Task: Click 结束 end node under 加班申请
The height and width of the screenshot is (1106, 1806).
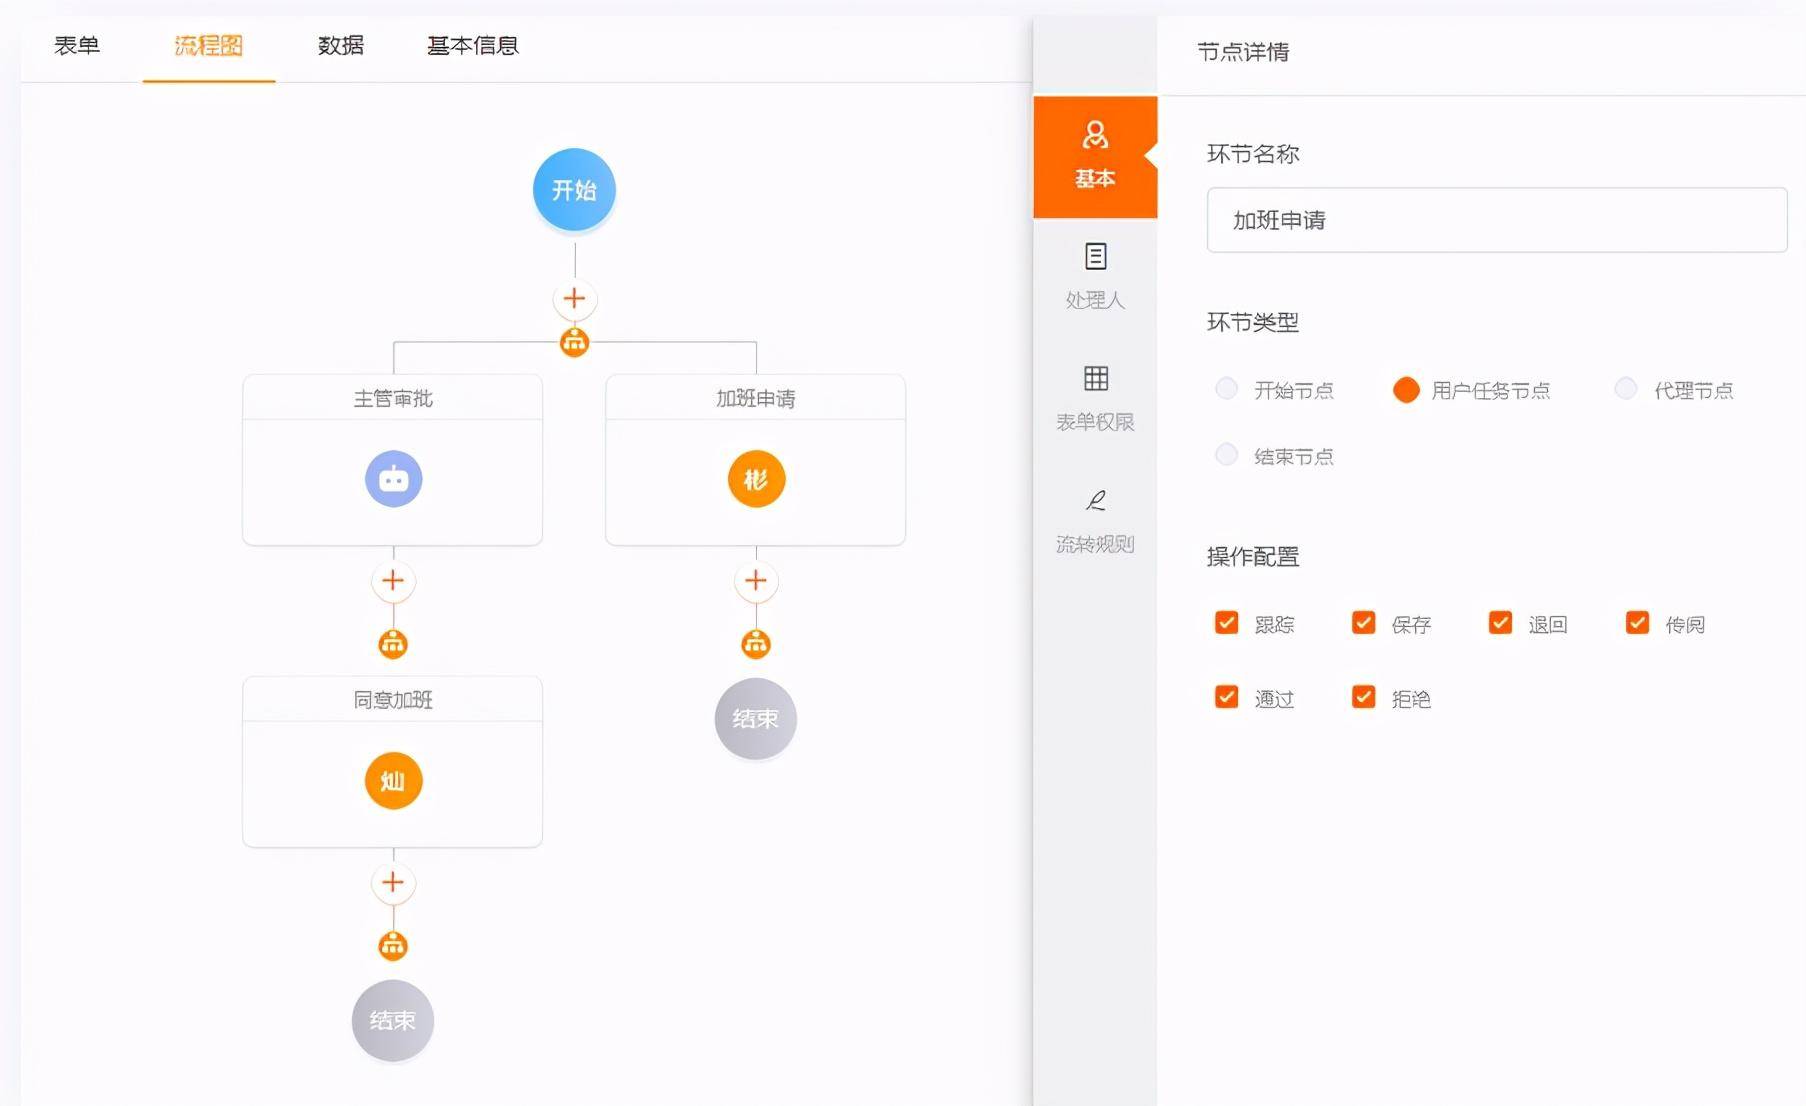Action: pos(756,719)
